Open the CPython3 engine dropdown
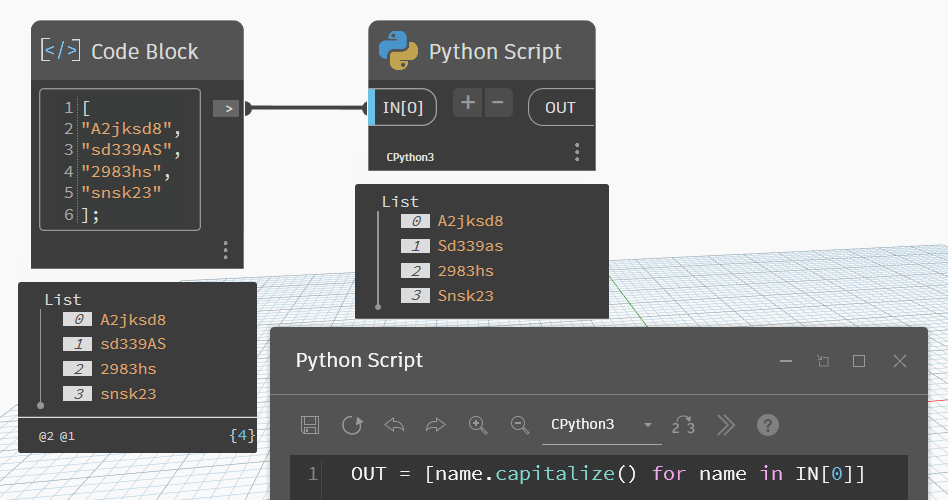 pyautogui.click(x=601, y=425)
